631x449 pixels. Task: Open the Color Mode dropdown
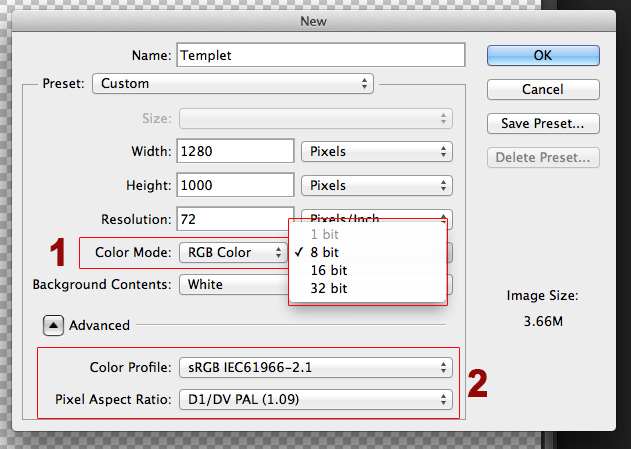click(232, 253)
